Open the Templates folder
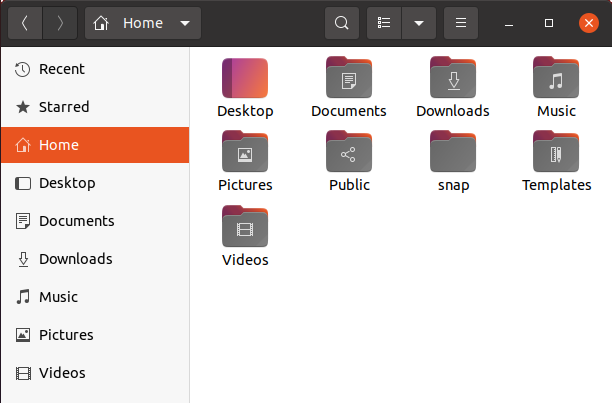 (556, 152)
